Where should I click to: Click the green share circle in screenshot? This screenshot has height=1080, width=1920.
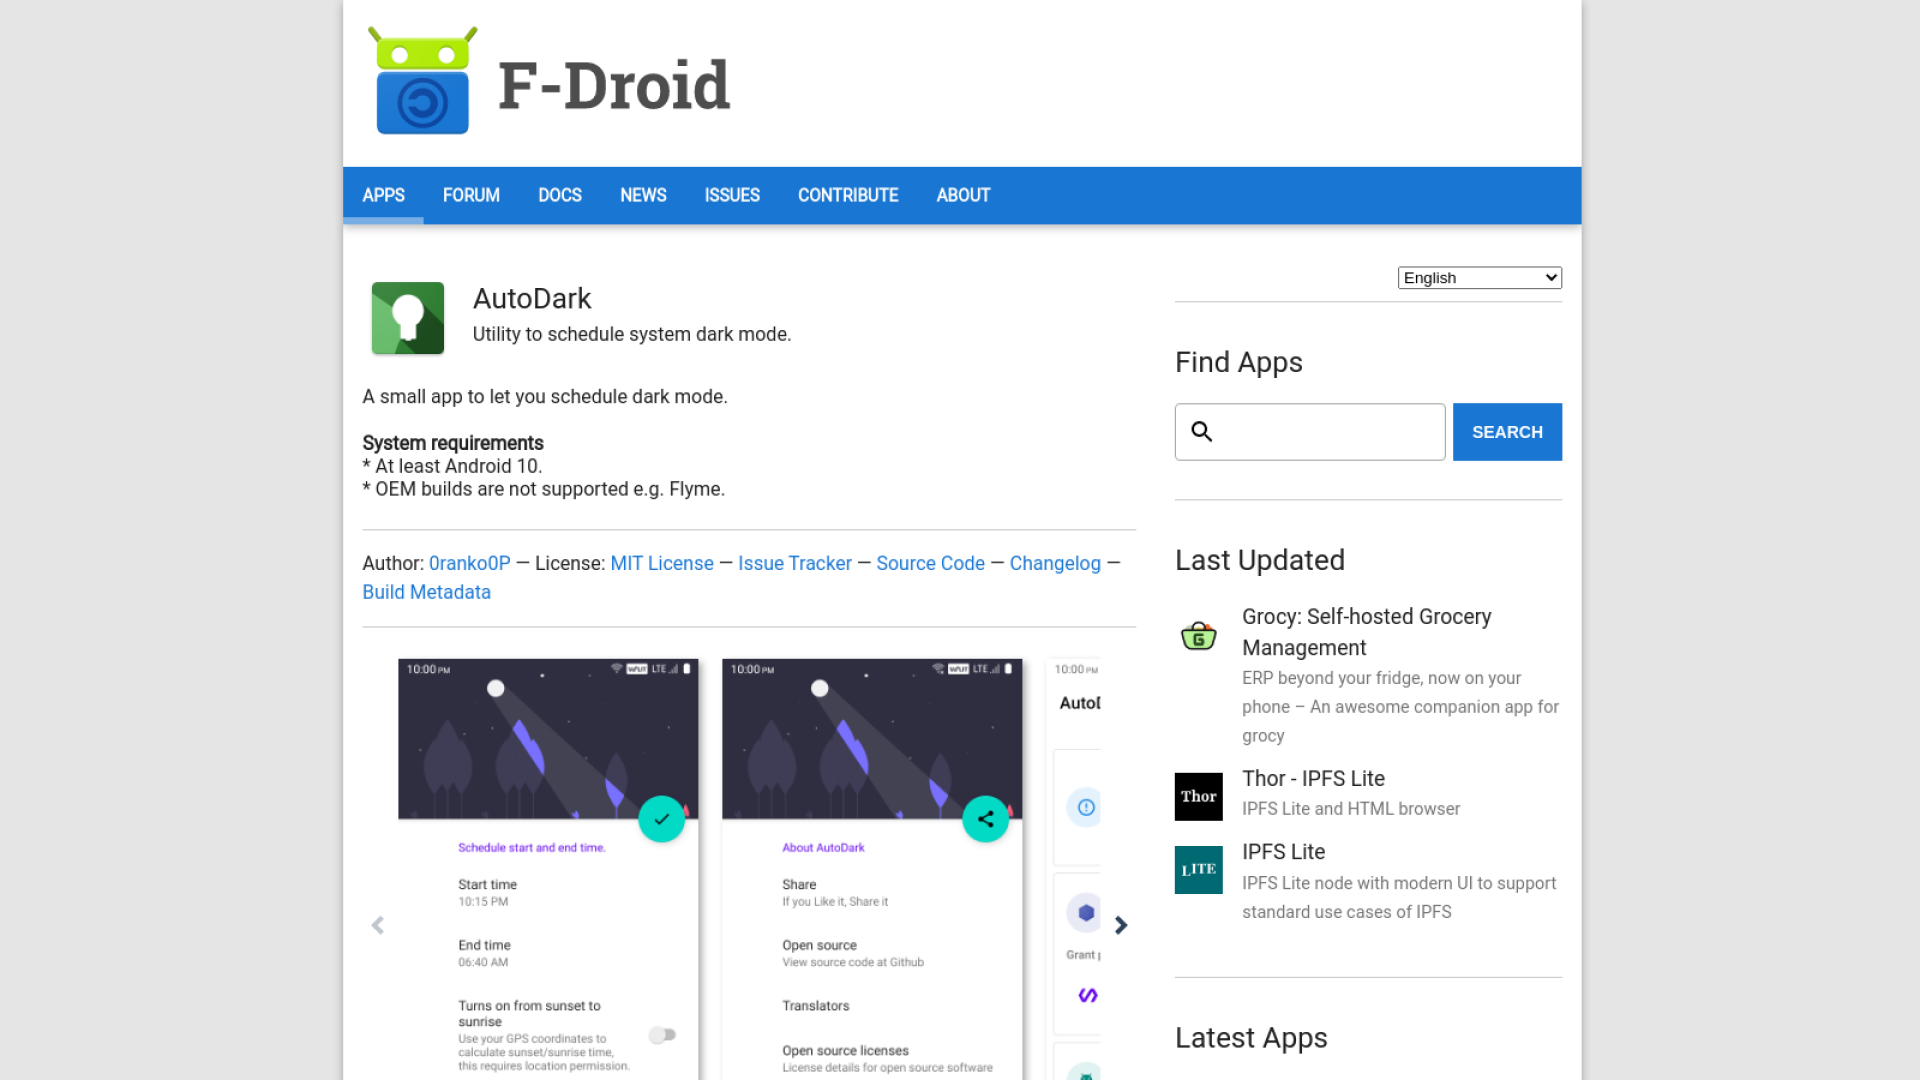(x=986, y=819)
